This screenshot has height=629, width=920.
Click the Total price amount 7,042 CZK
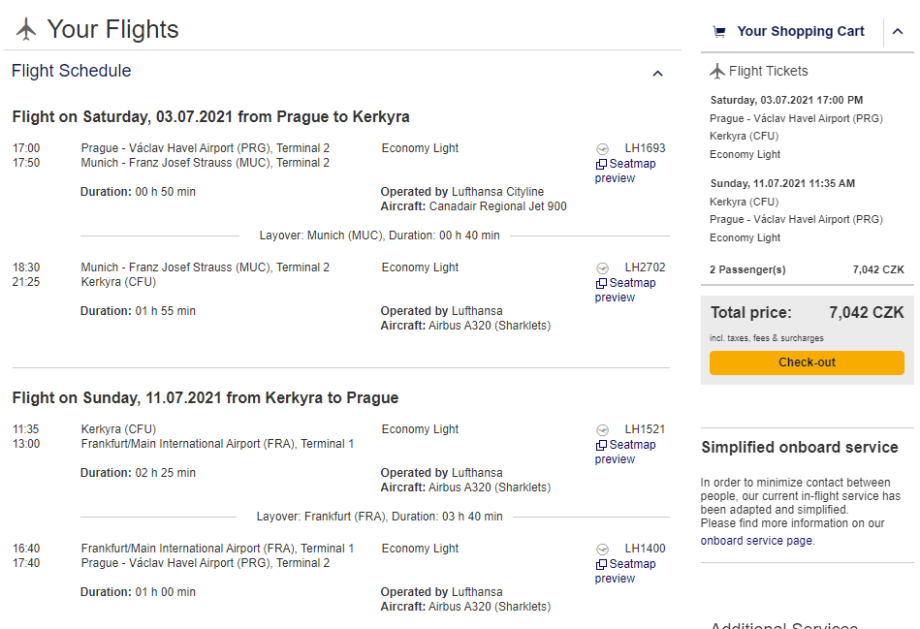tap(866, 313)
